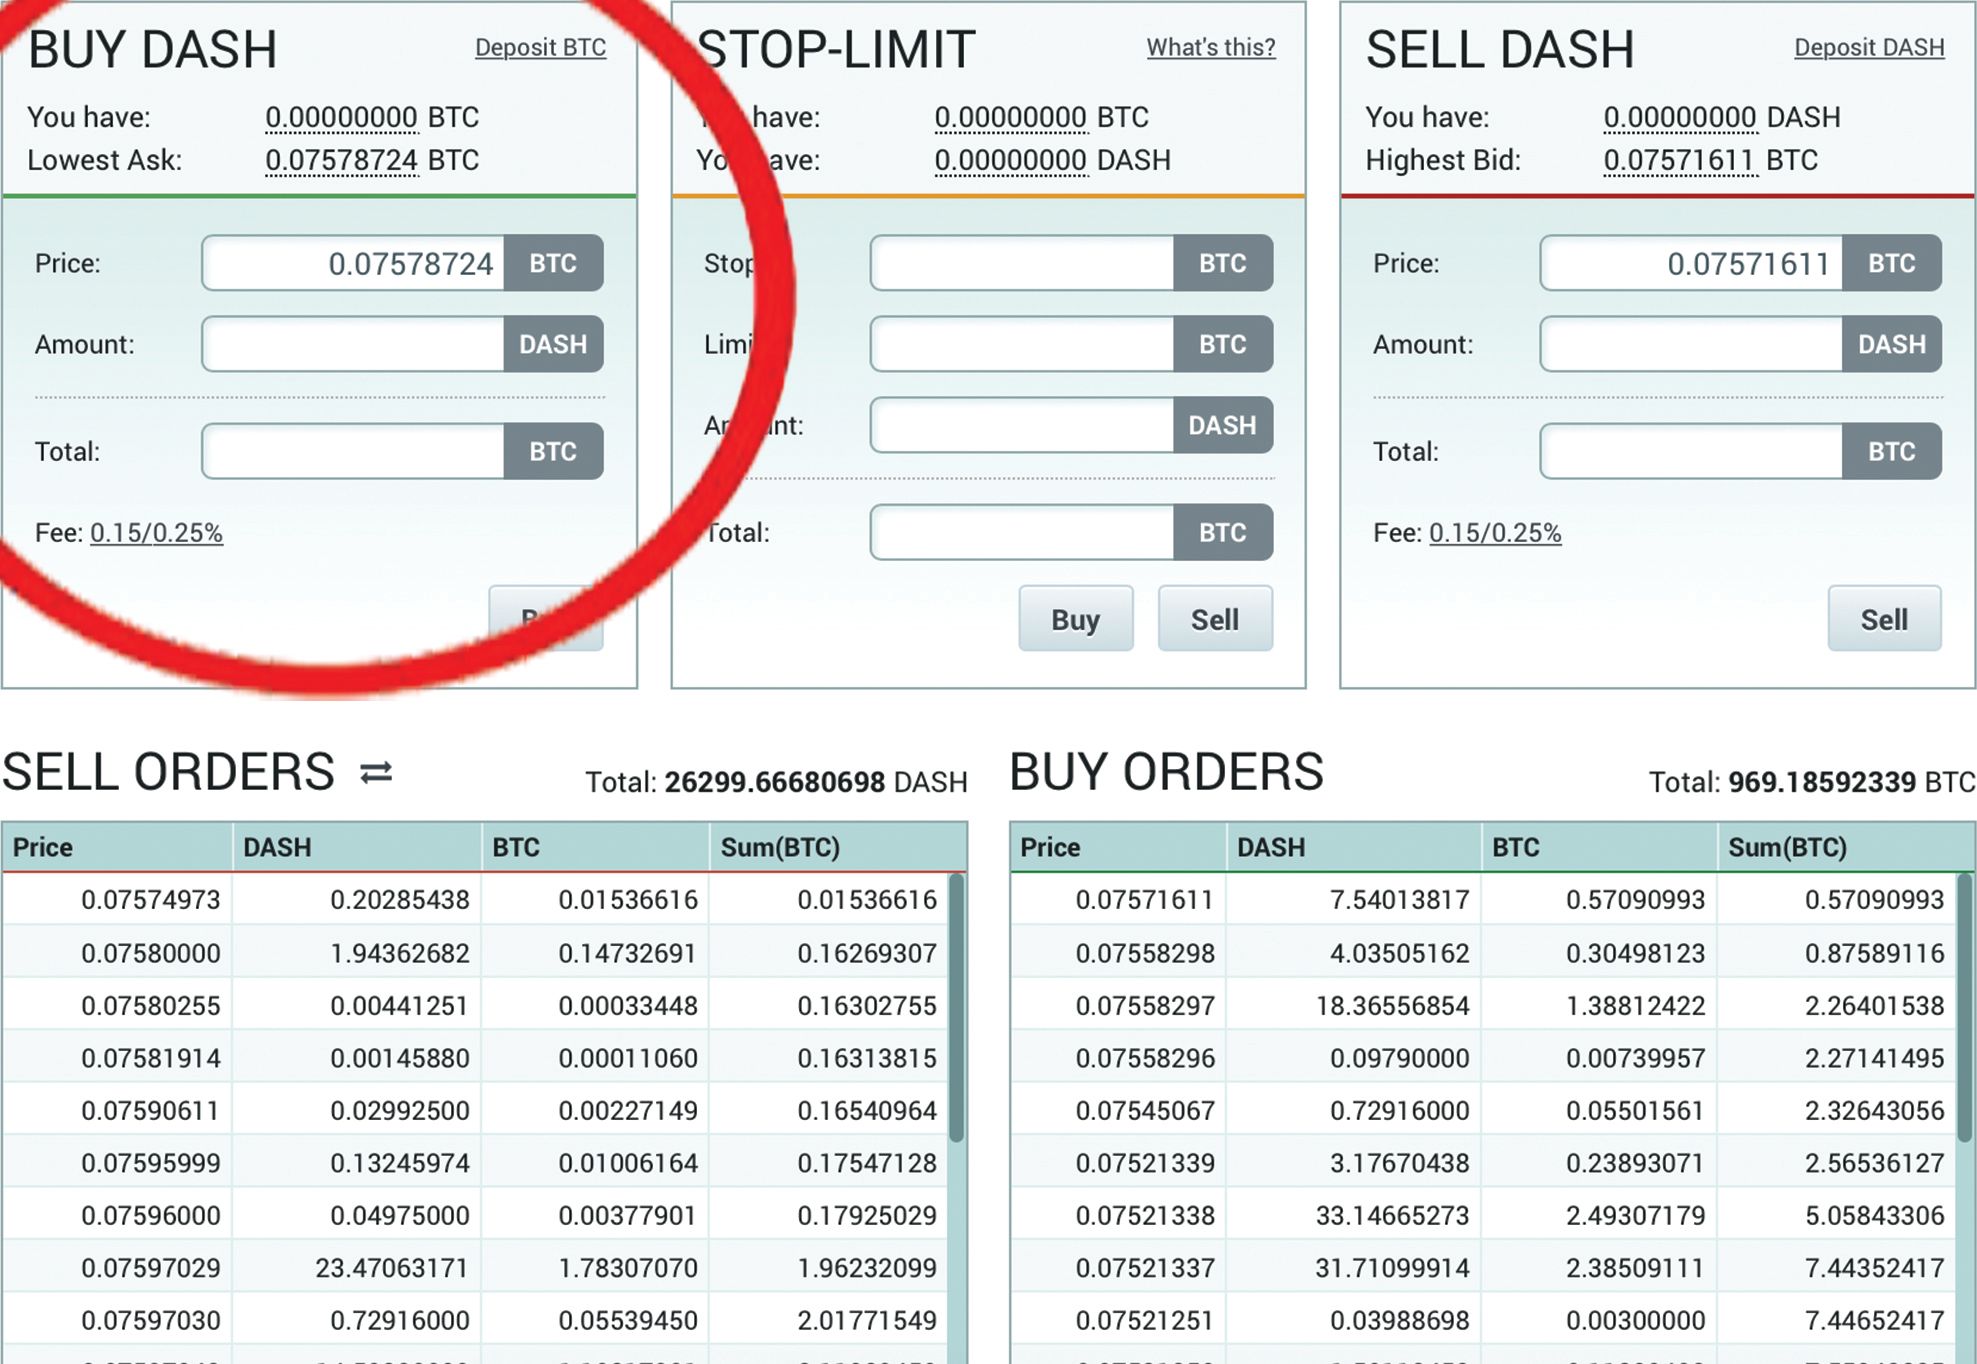Open the Deposit BTC link
Screen dimensions: 1977x1364
pos(540,47)
